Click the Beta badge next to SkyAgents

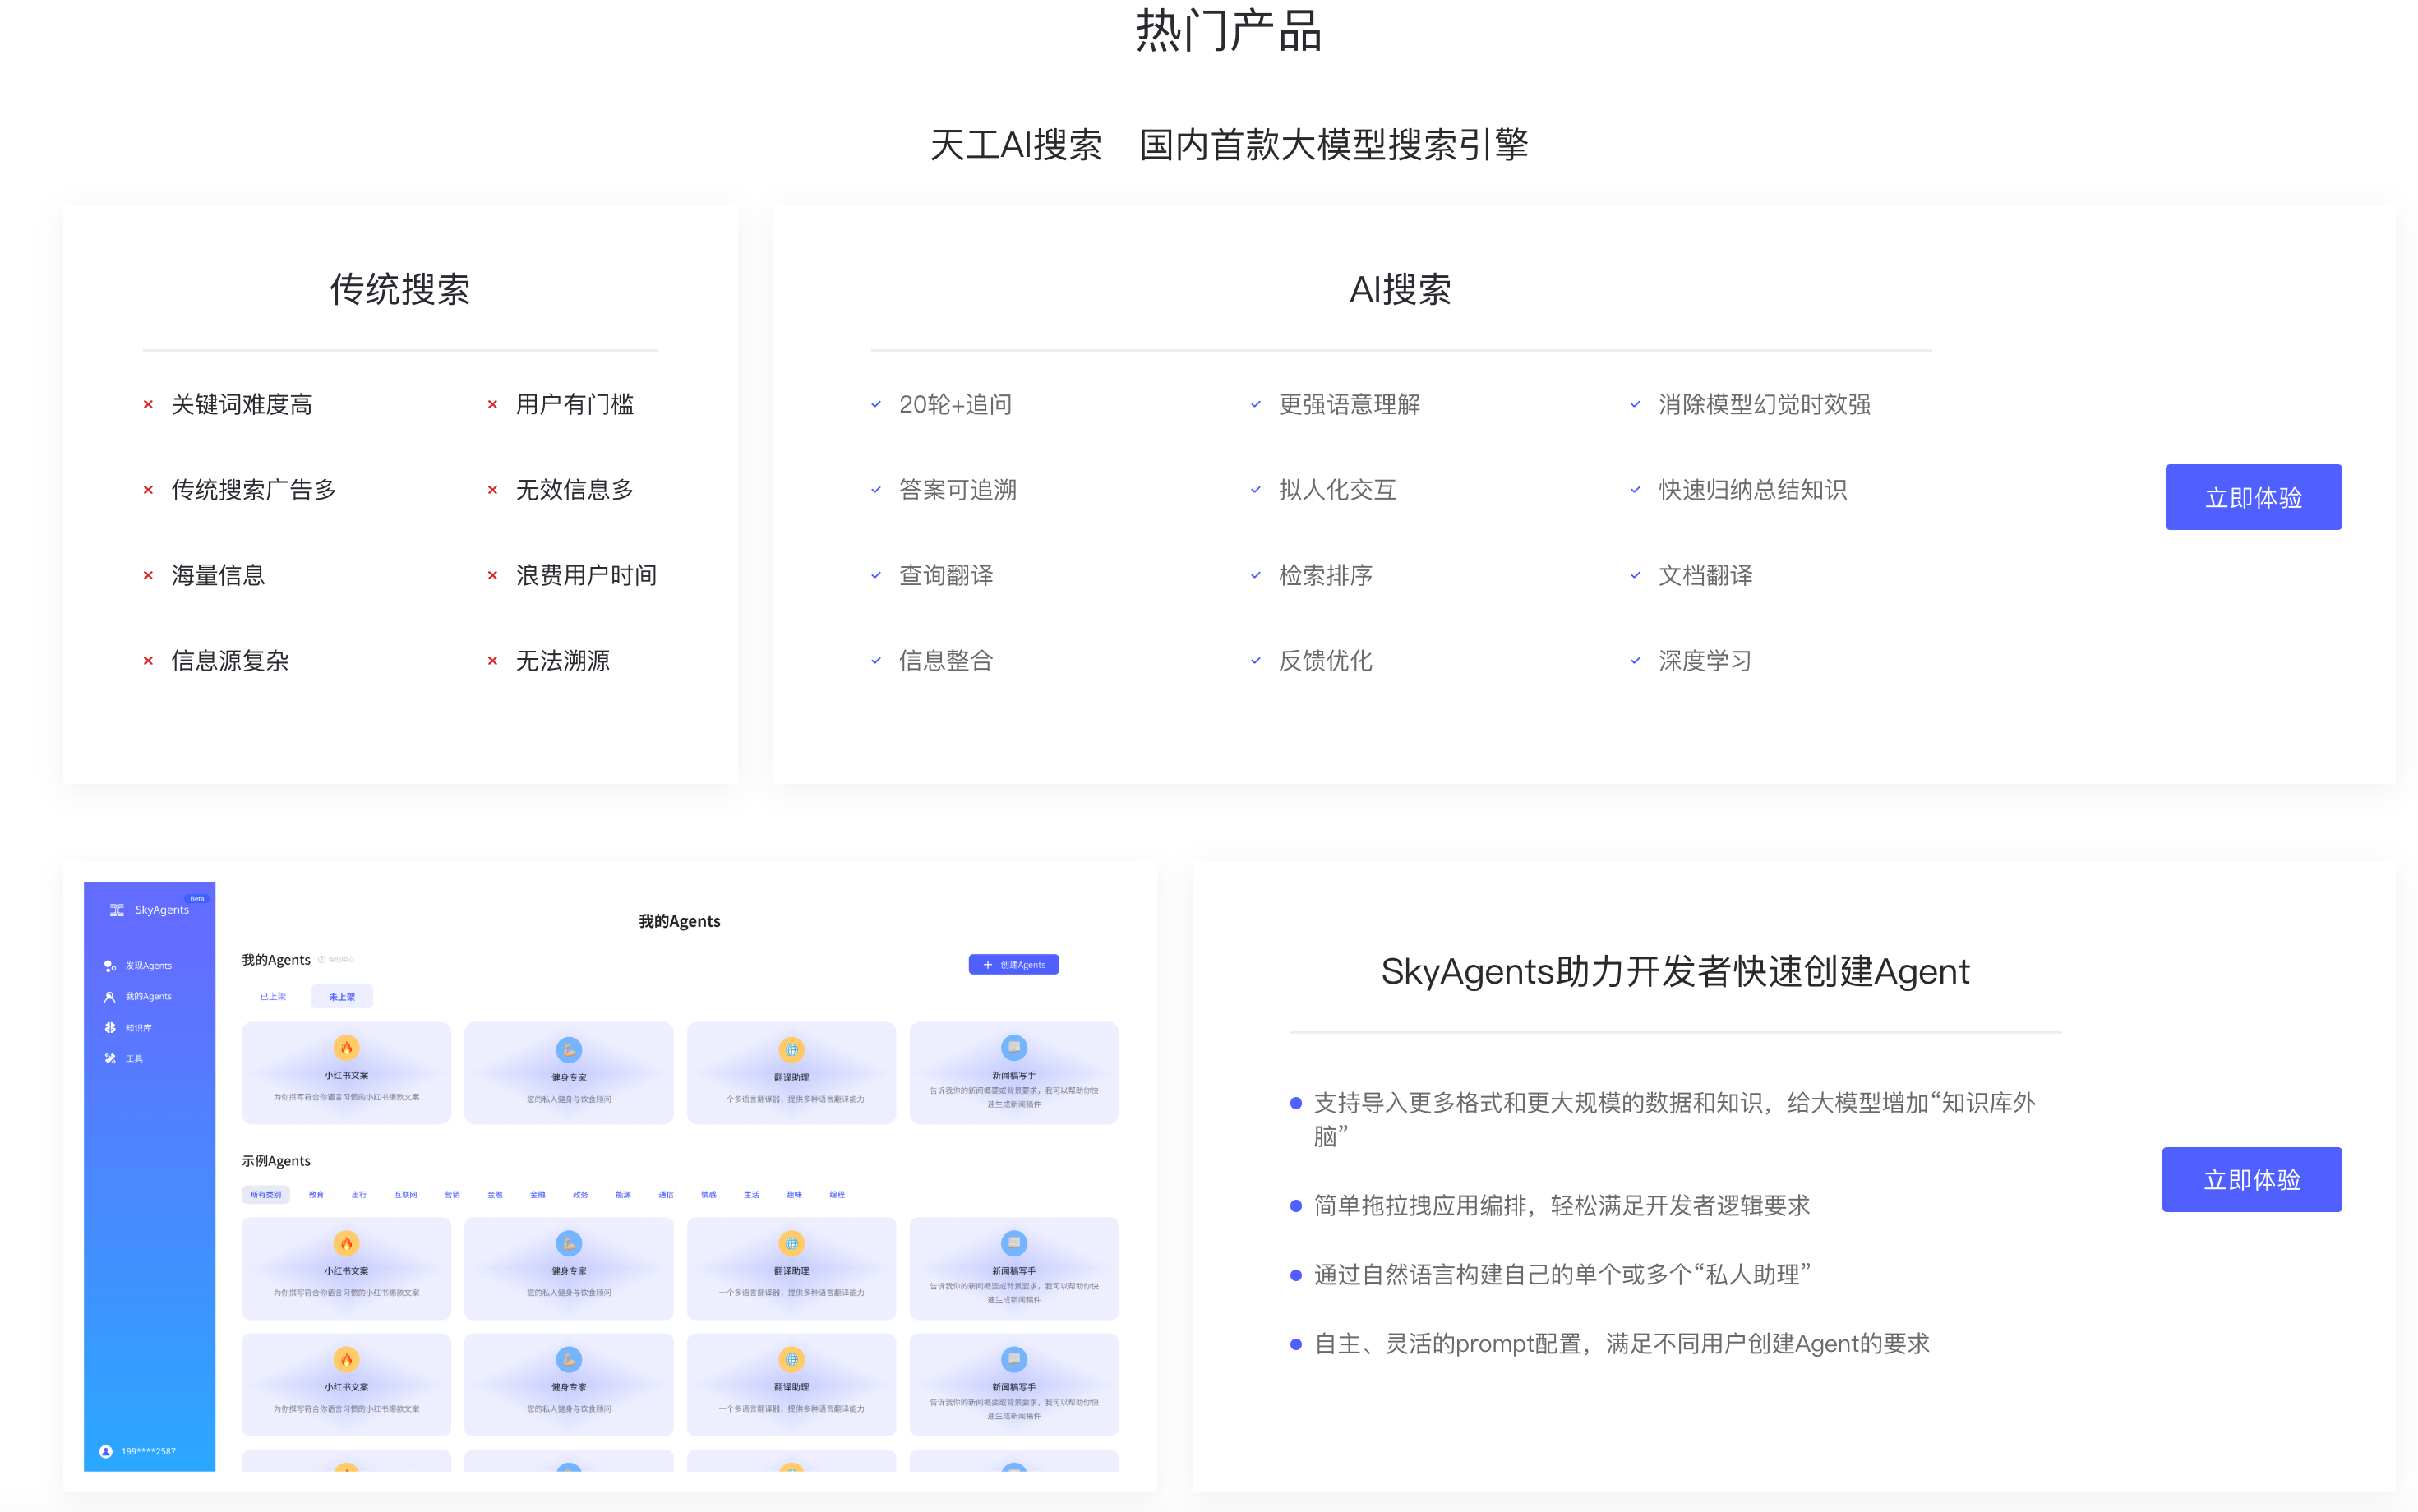point(197,899)
